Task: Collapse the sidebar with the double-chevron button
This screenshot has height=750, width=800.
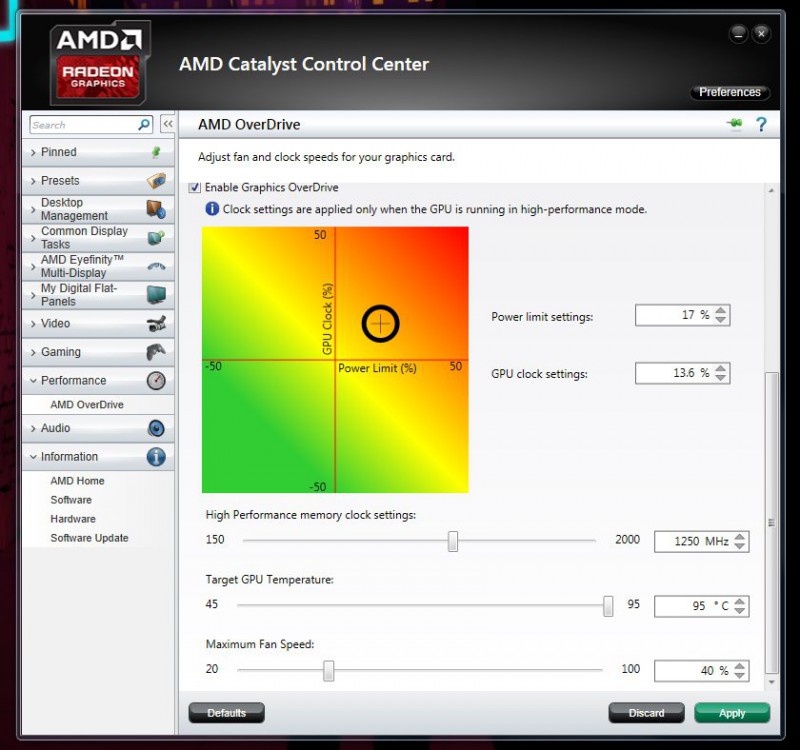Action: 167,124
